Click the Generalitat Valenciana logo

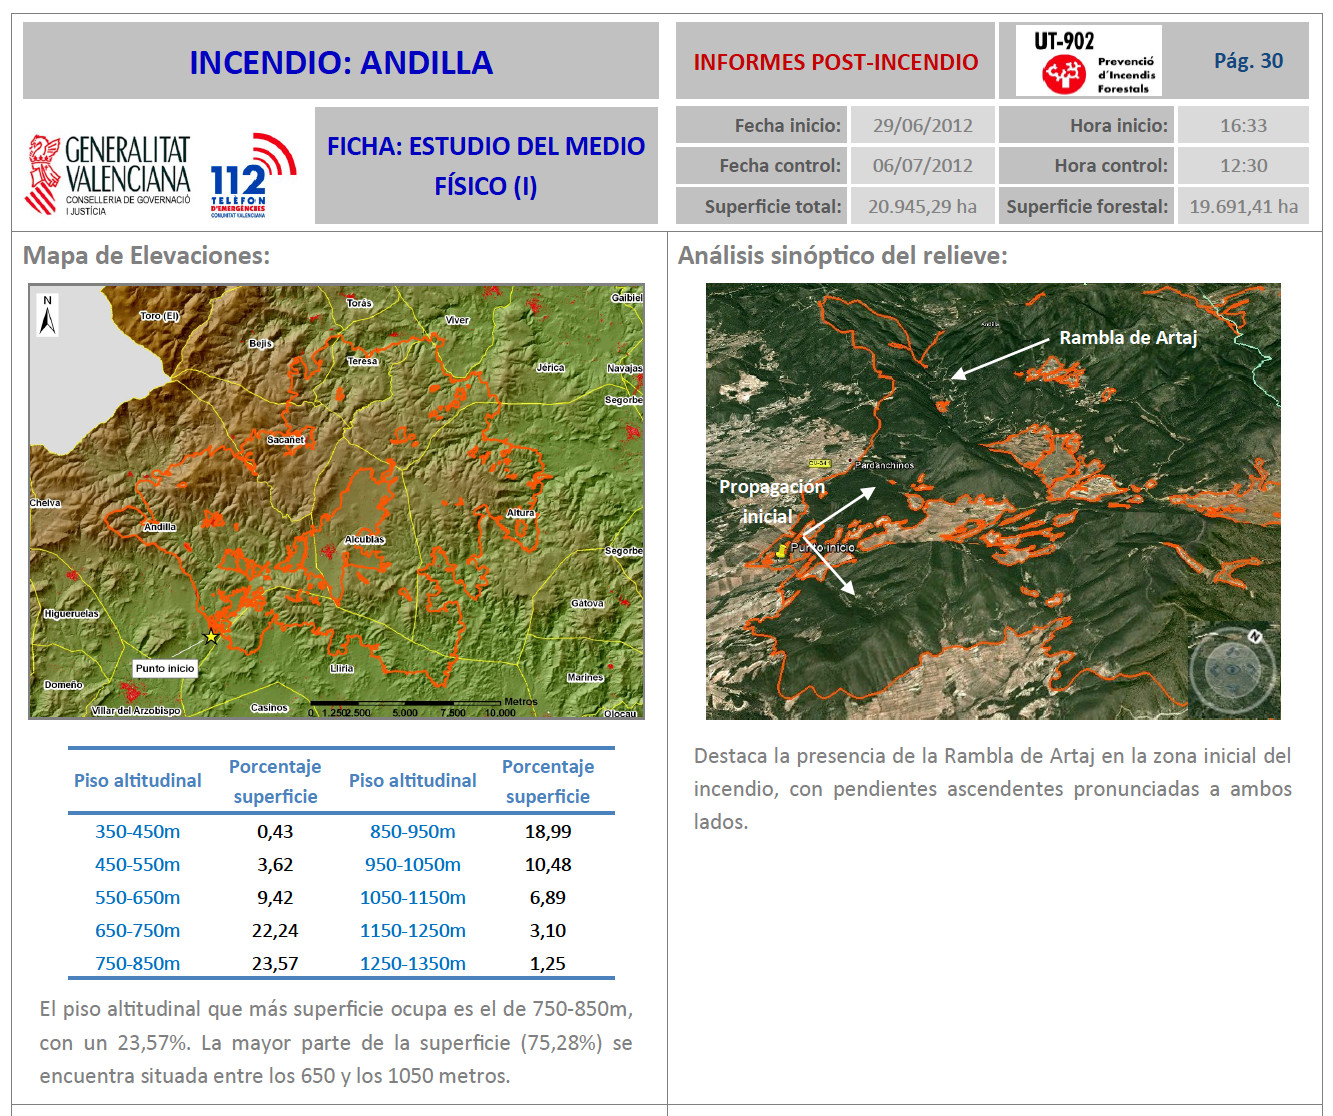[x=108, y=175]
